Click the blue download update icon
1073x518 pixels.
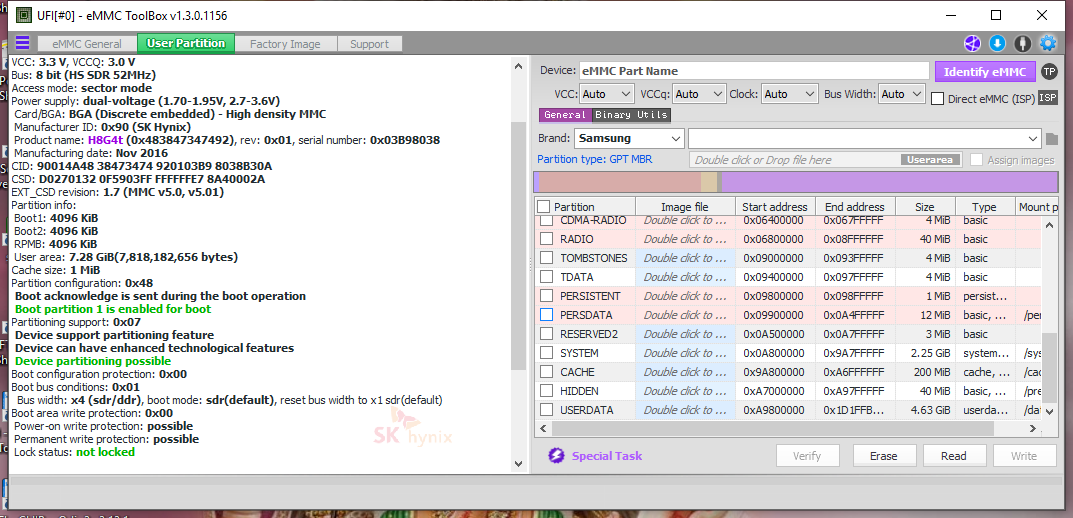(x=997, y=43)
